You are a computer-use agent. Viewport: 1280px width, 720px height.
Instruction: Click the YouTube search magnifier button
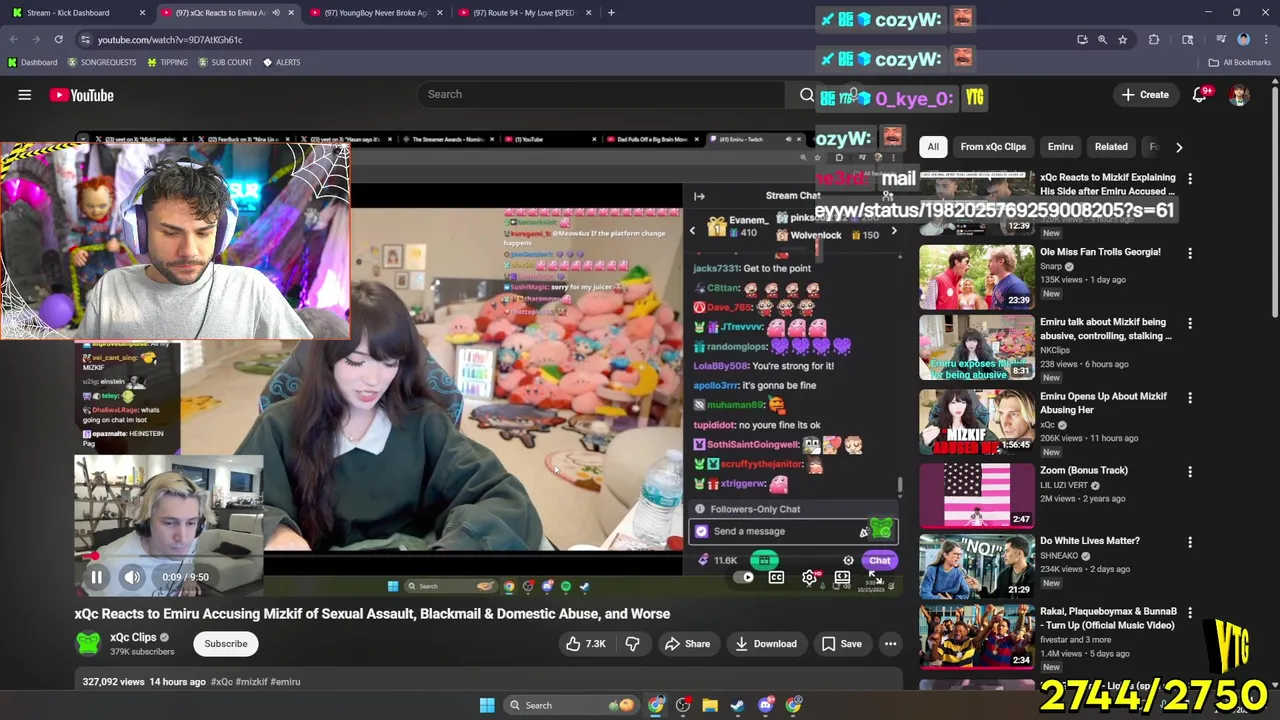tap(807, 94)
